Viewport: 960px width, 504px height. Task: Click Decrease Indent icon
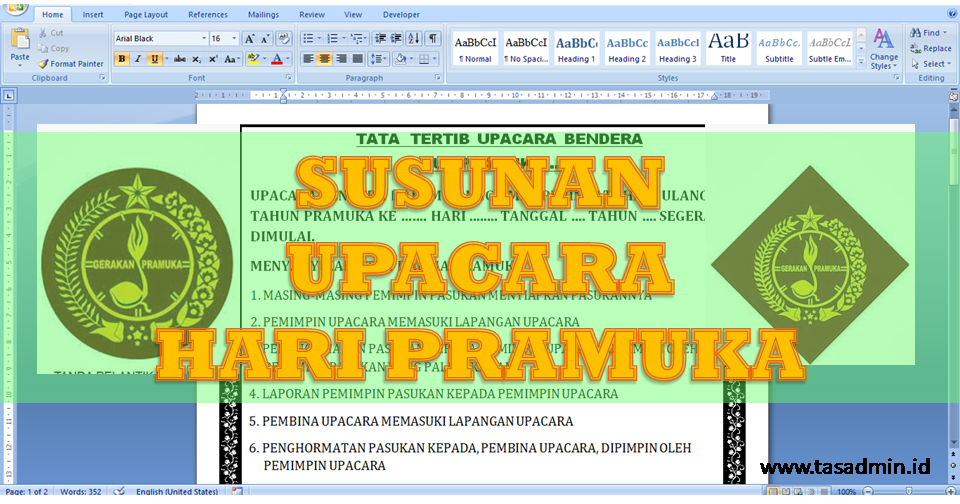(x=380, y=39)
